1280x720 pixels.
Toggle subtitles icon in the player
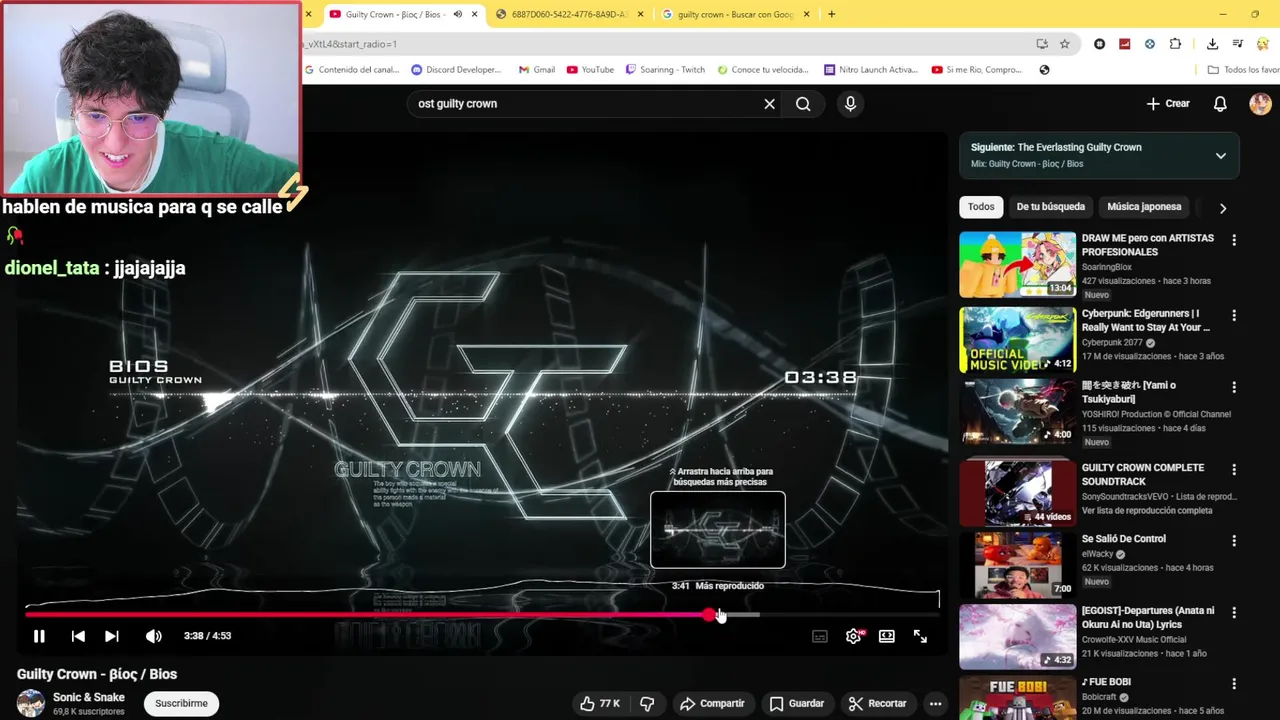[x=820, y=636]
